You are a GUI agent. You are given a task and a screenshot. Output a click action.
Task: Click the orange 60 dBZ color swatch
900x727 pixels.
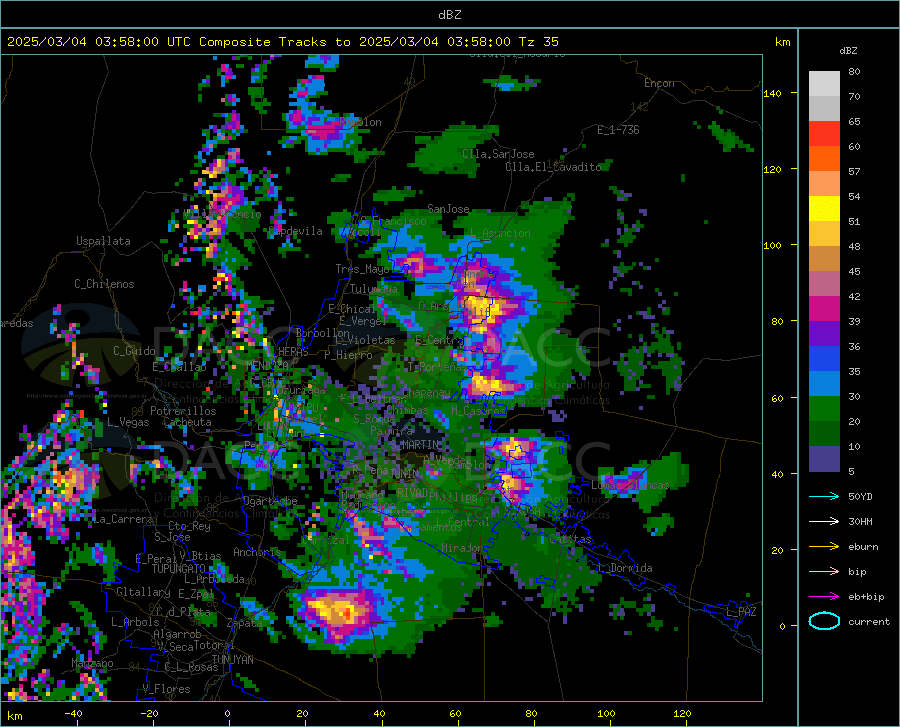(824, 158)
